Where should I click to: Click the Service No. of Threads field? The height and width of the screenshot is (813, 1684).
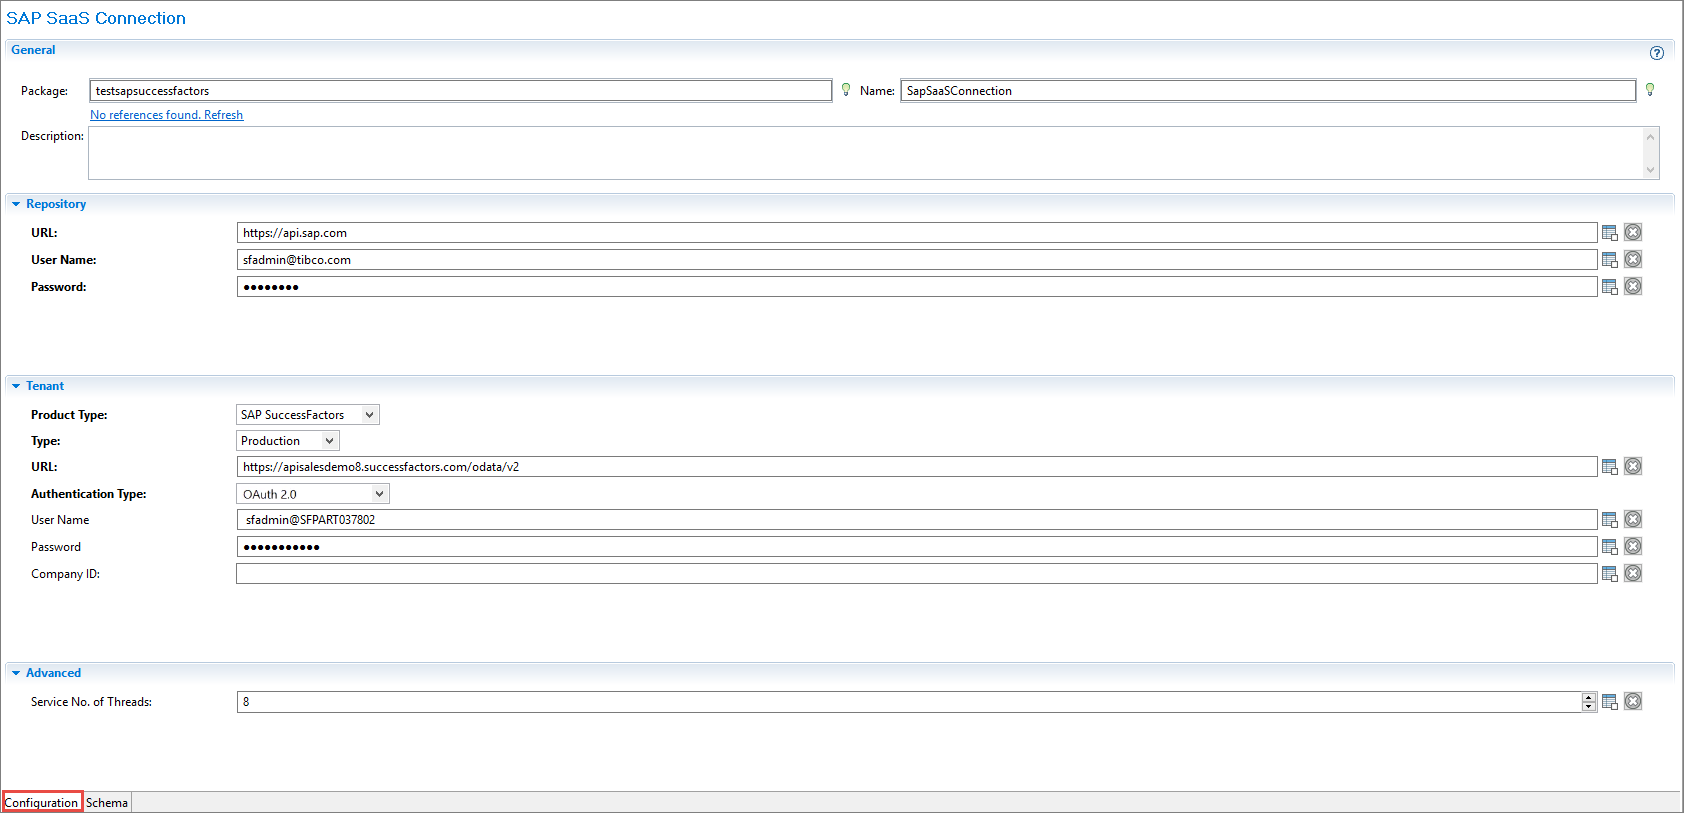click(x=910, y=702)
